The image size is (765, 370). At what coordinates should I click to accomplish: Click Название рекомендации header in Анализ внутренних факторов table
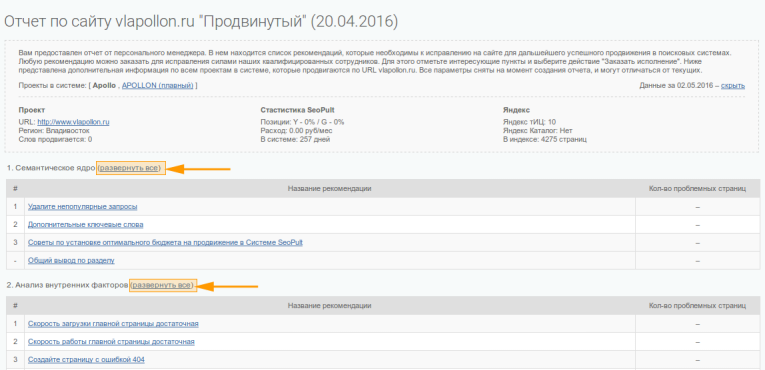[x=330, y=306]
